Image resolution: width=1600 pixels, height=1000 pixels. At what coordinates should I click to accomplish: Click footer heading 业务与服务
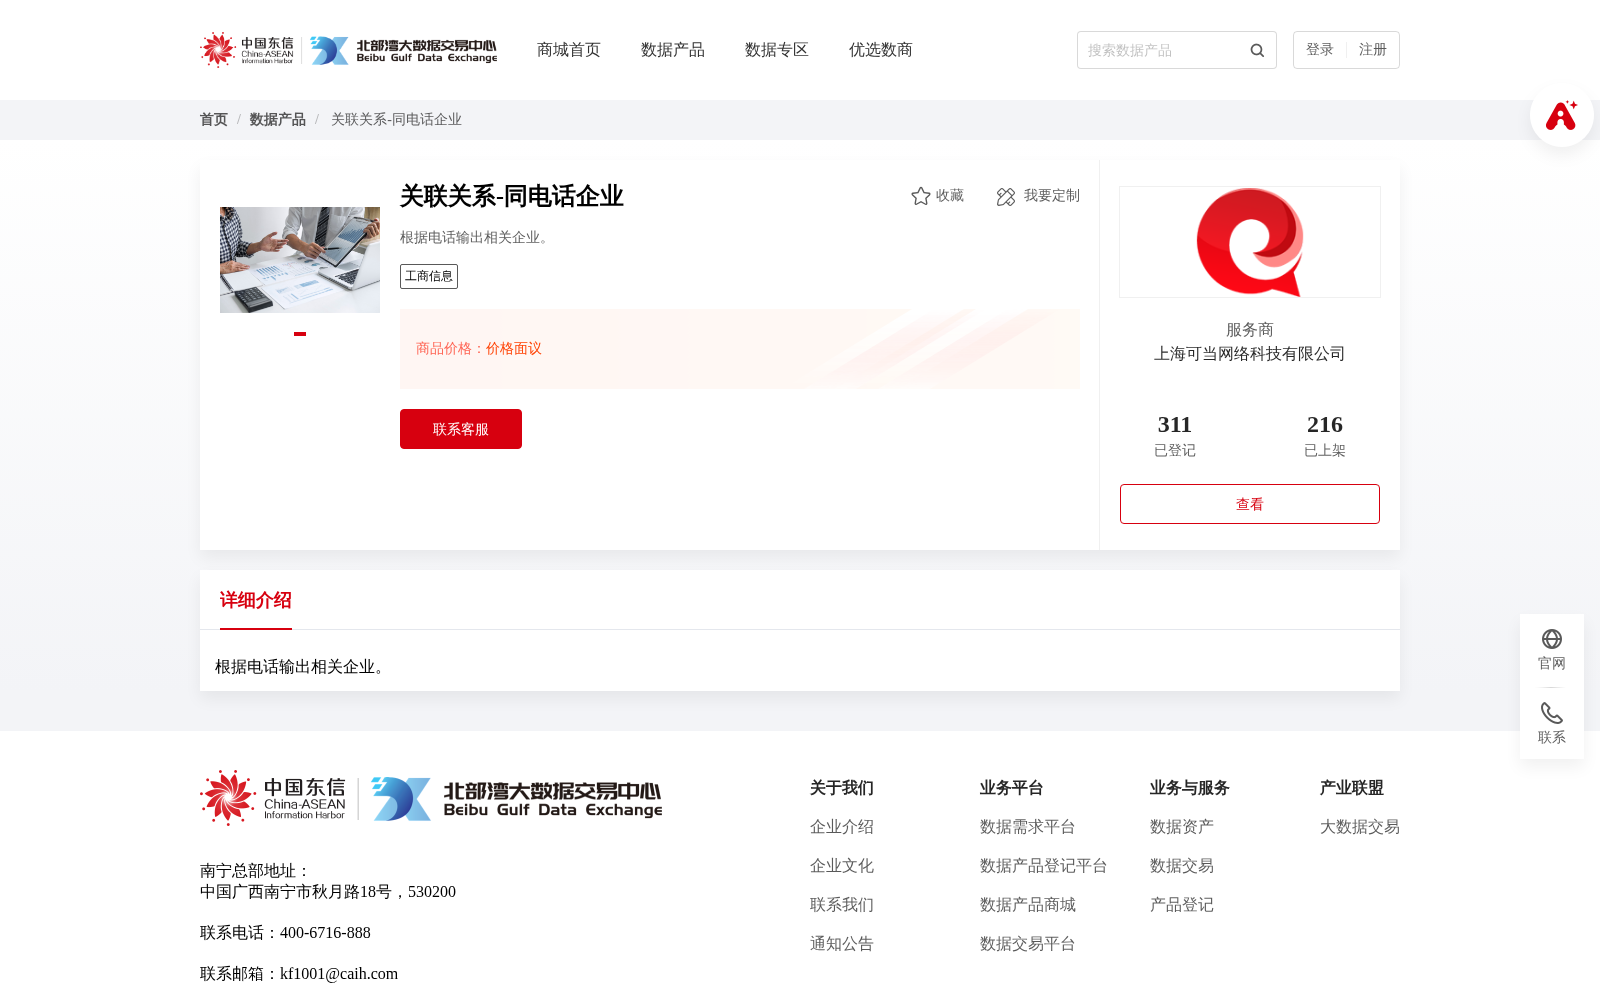[x=1190, y=788]
